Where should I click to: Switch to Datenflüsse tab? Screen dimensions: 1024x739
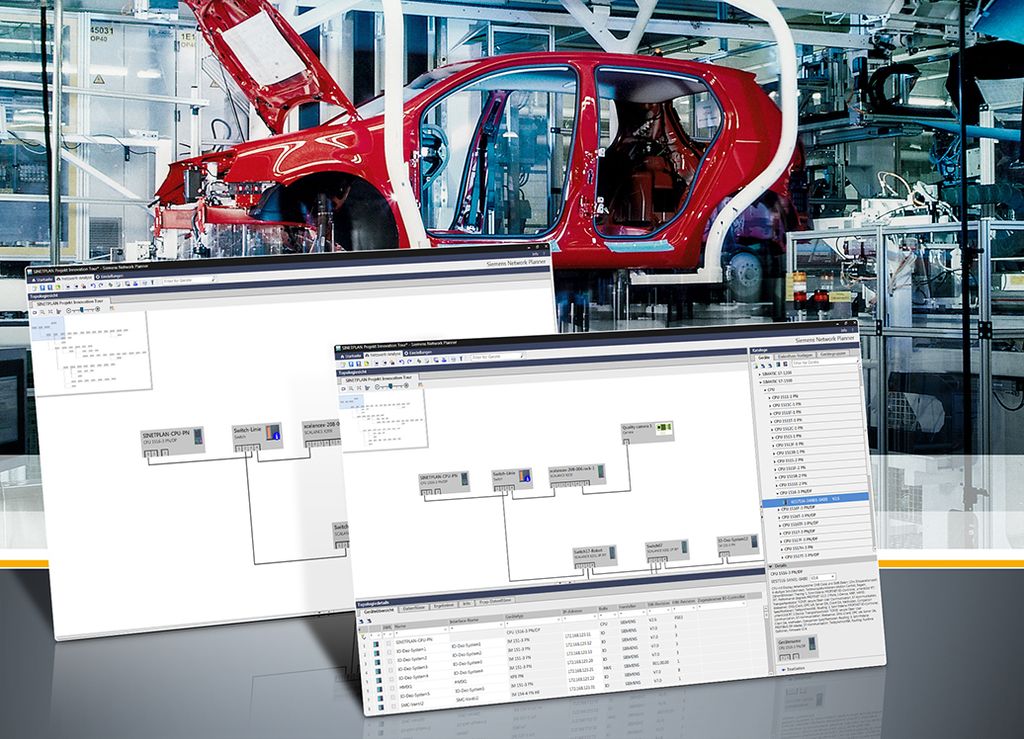pyautogui.click(x=414, y=607)
